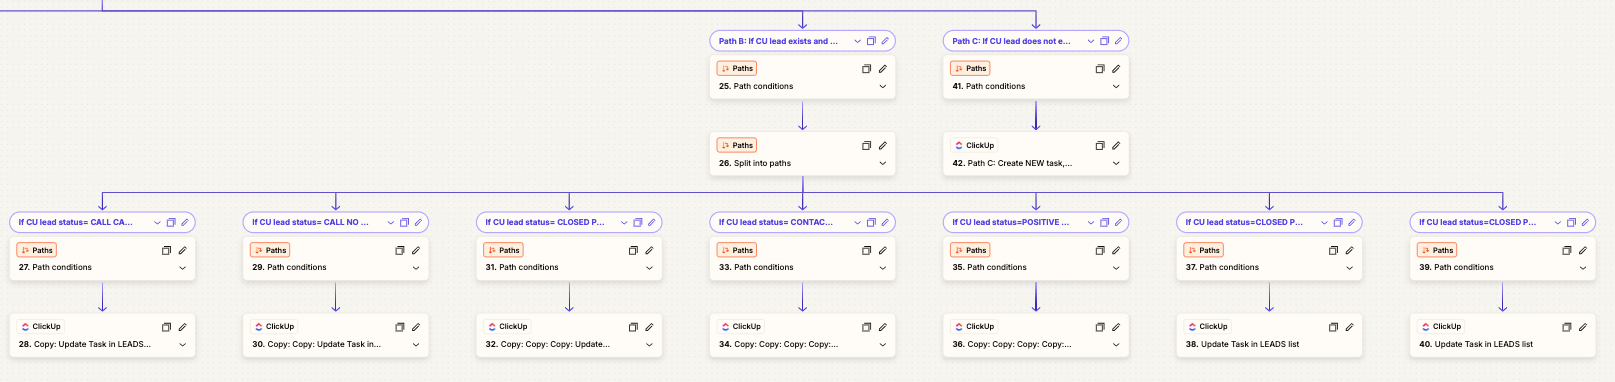Duplicate the Path B branch header

[x=871, y=41]
